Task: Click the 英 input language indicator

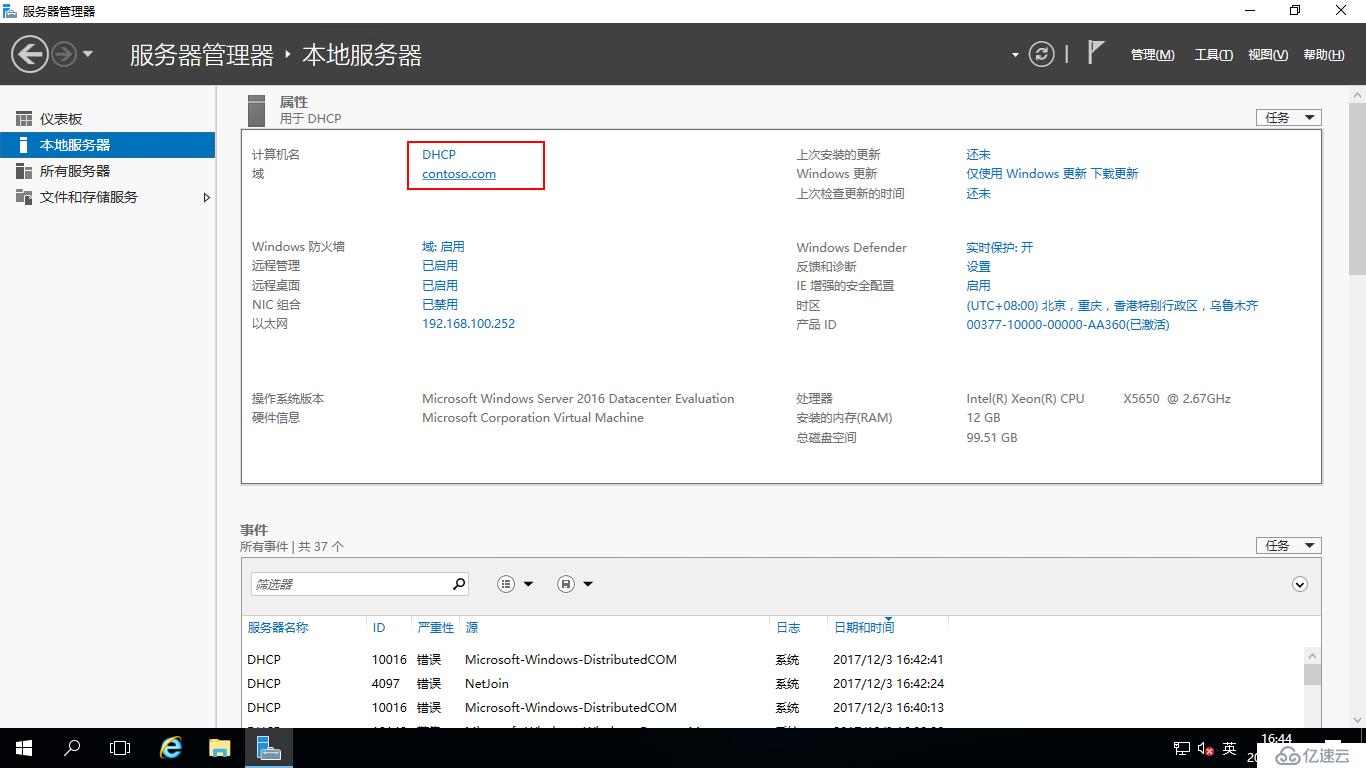Action: (x=1230, y=748)
